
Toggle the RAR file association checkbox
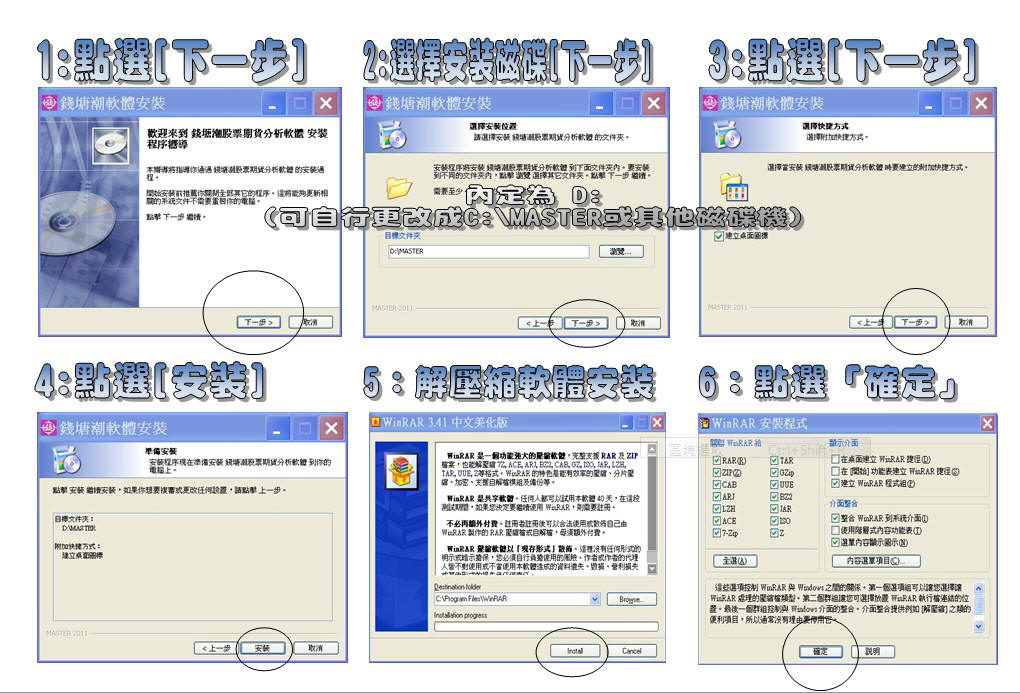[x=716, y=459]
